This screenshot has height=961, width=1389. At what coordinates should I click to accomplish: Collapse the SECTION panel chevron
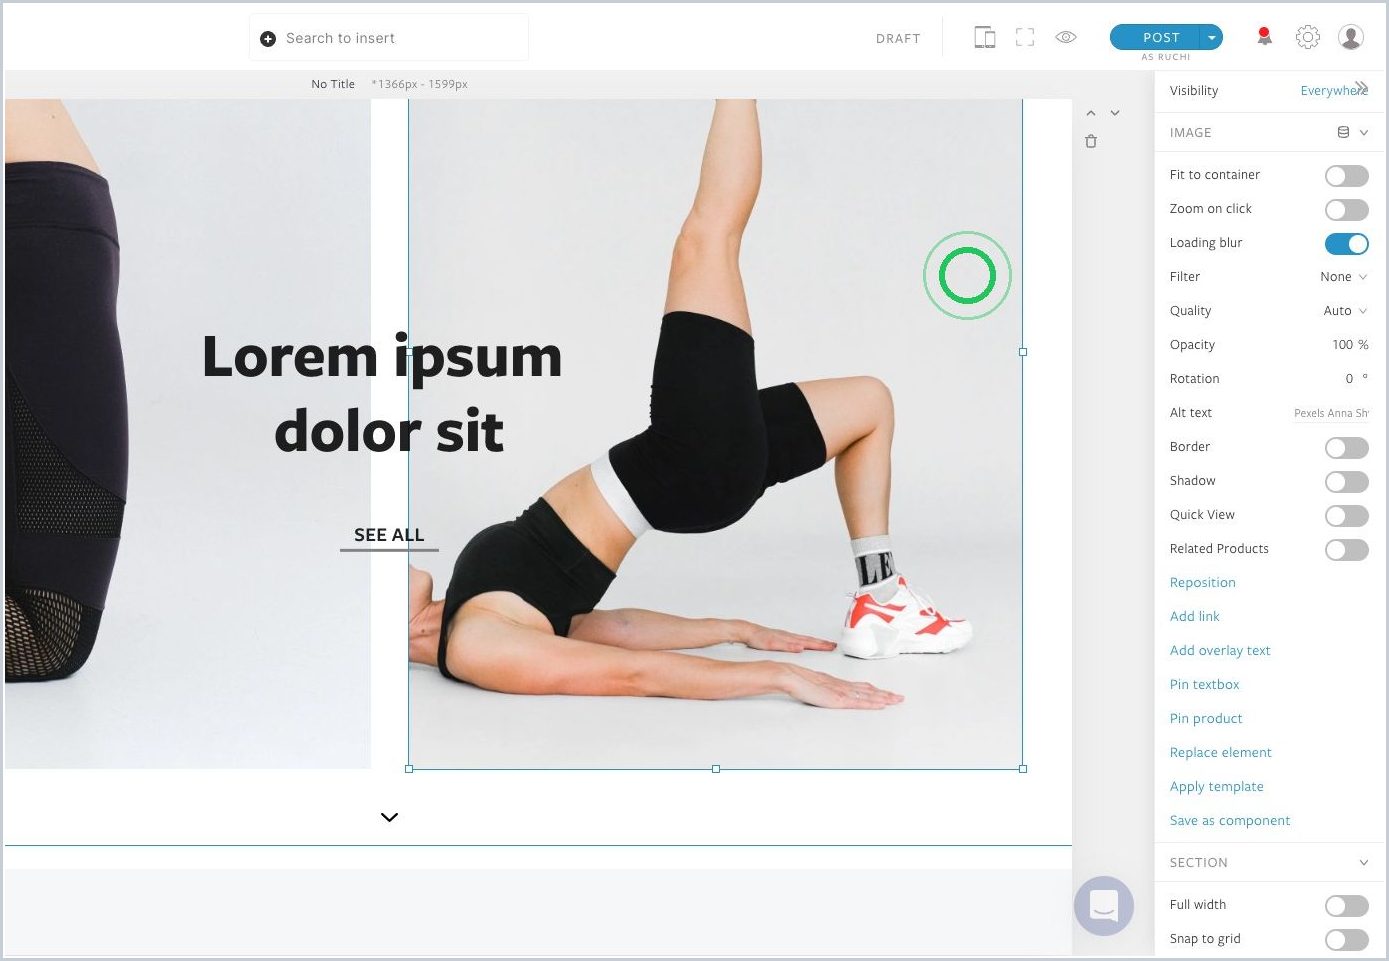1363,862
